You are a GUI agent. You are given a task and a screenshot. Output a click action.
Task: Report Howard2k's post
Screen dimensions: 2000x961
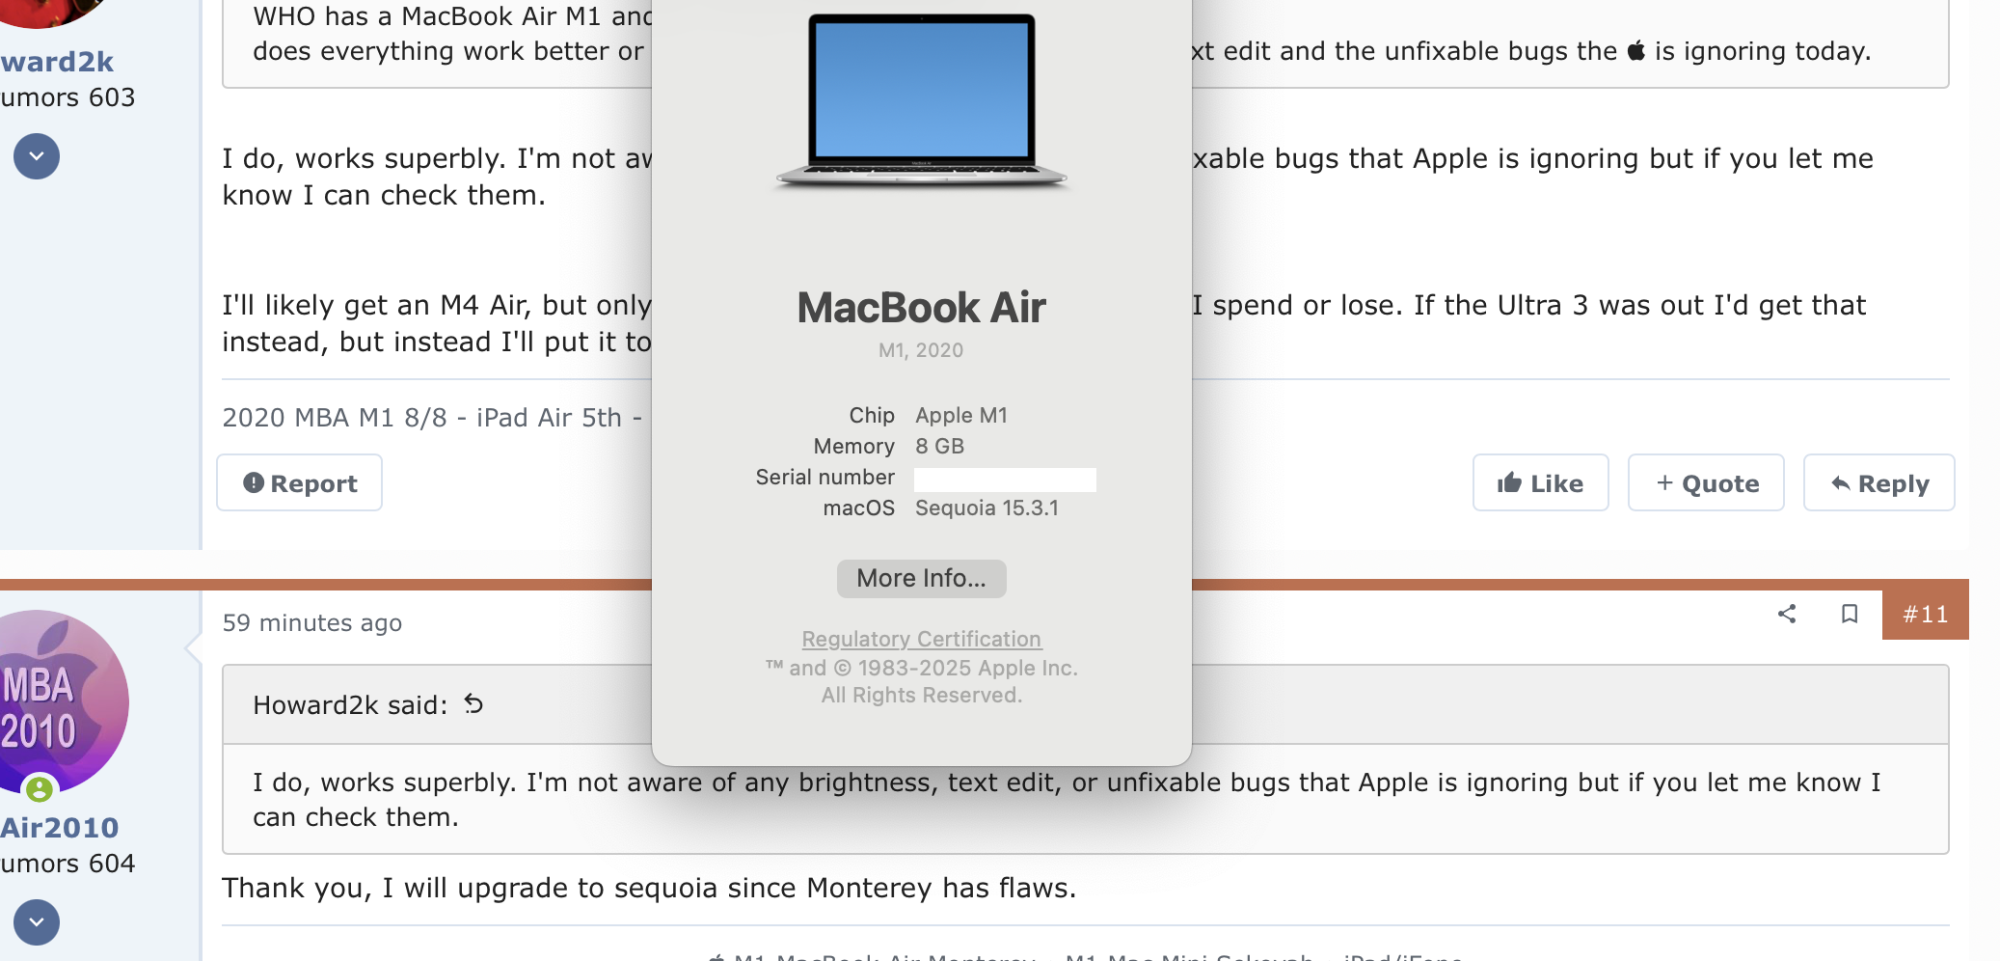tap(300, 483)
